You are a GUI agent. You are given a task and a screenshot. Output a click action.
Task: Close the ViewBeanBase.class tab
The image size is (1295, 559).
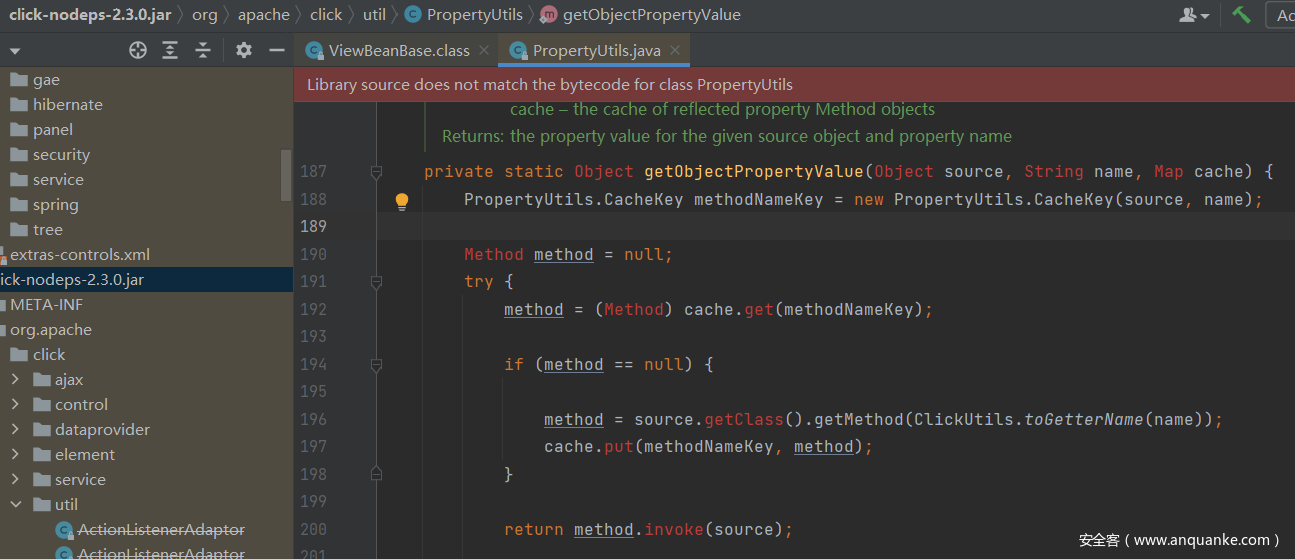484,50
